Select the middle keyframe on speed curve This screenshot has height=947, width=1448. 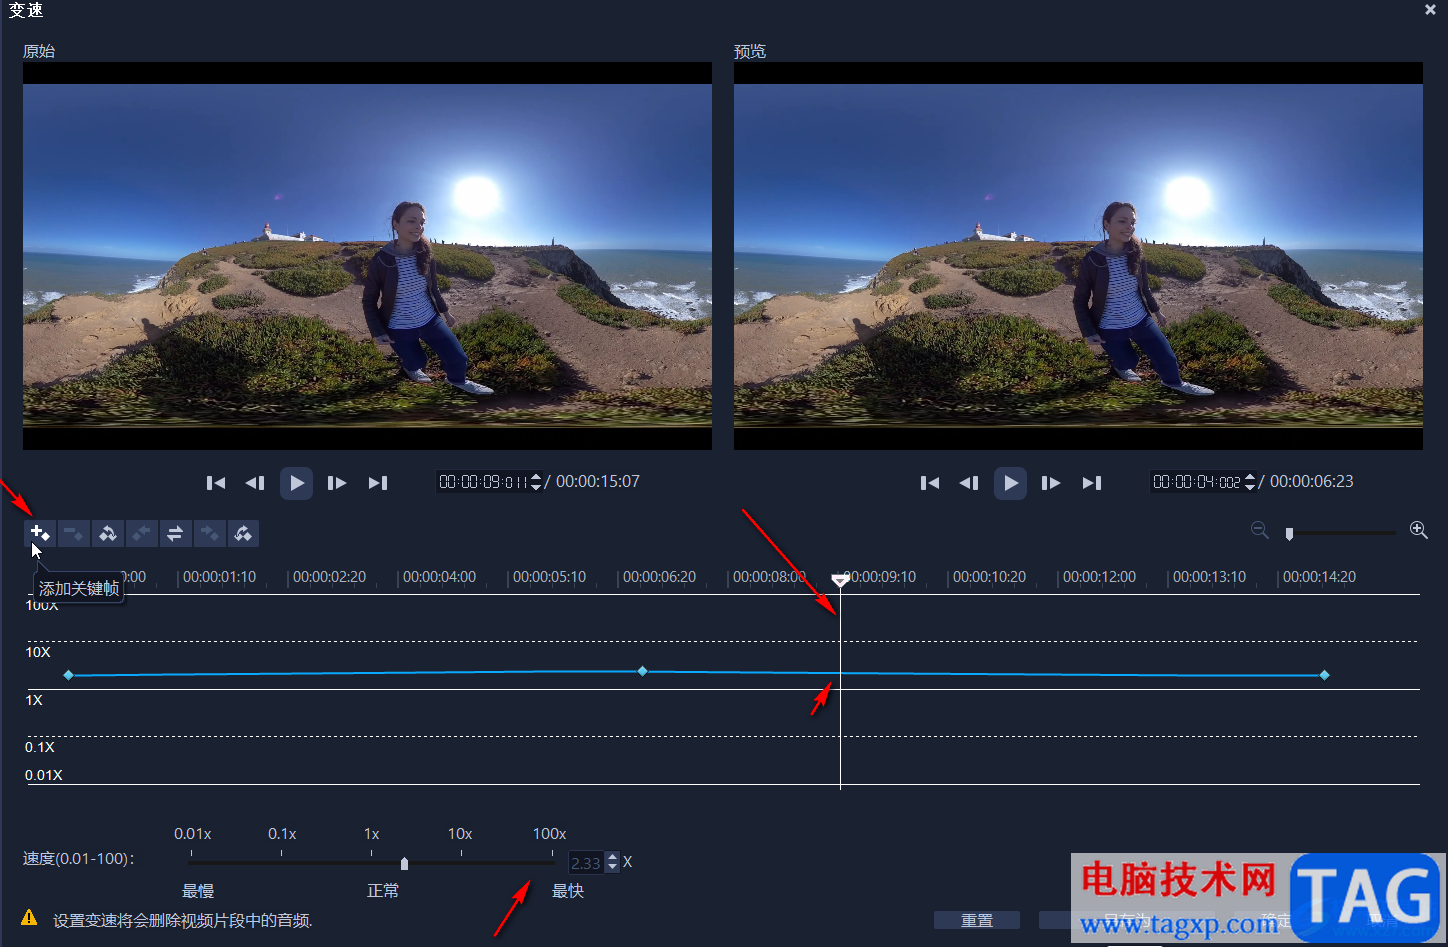pos(642,671)
